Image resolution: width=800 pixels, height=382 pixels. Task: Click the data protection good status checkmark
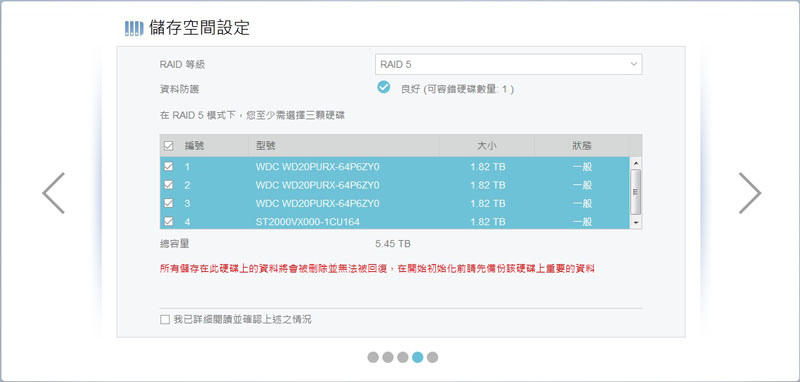tap(383, 88)
